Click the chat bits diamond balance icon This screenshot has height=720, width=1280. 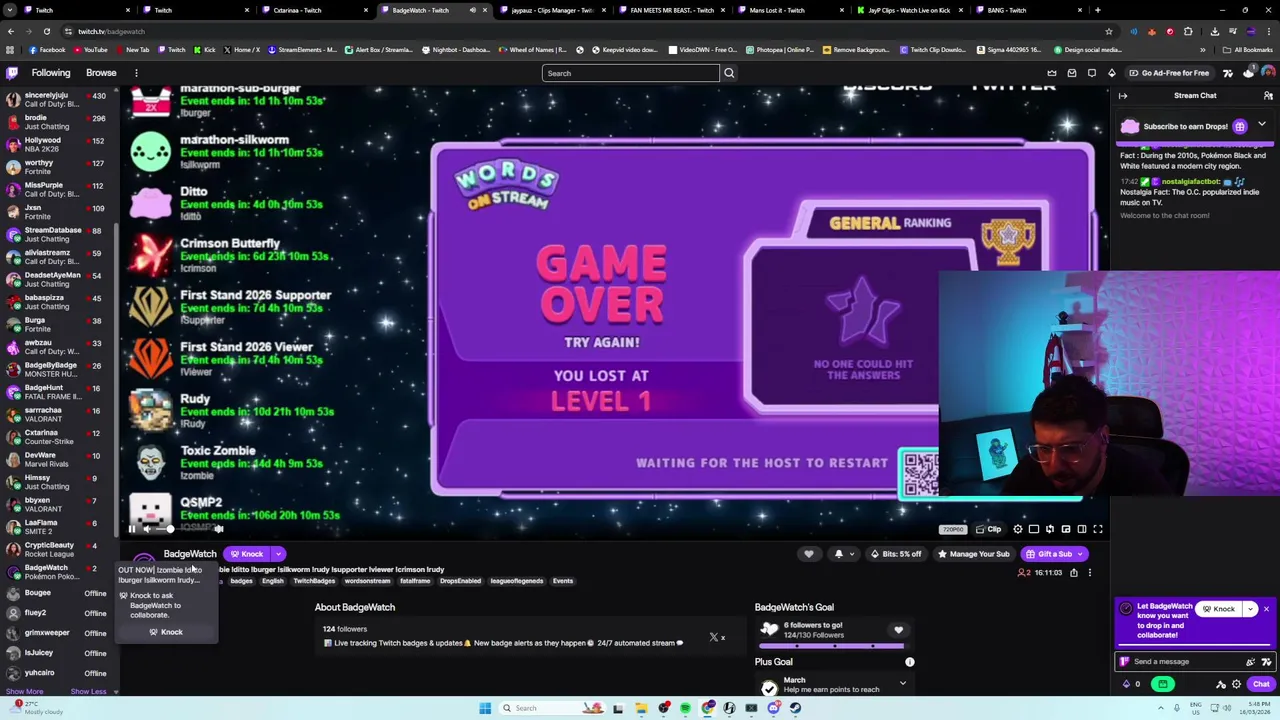pyautogui.click(x=1130, y=684)
